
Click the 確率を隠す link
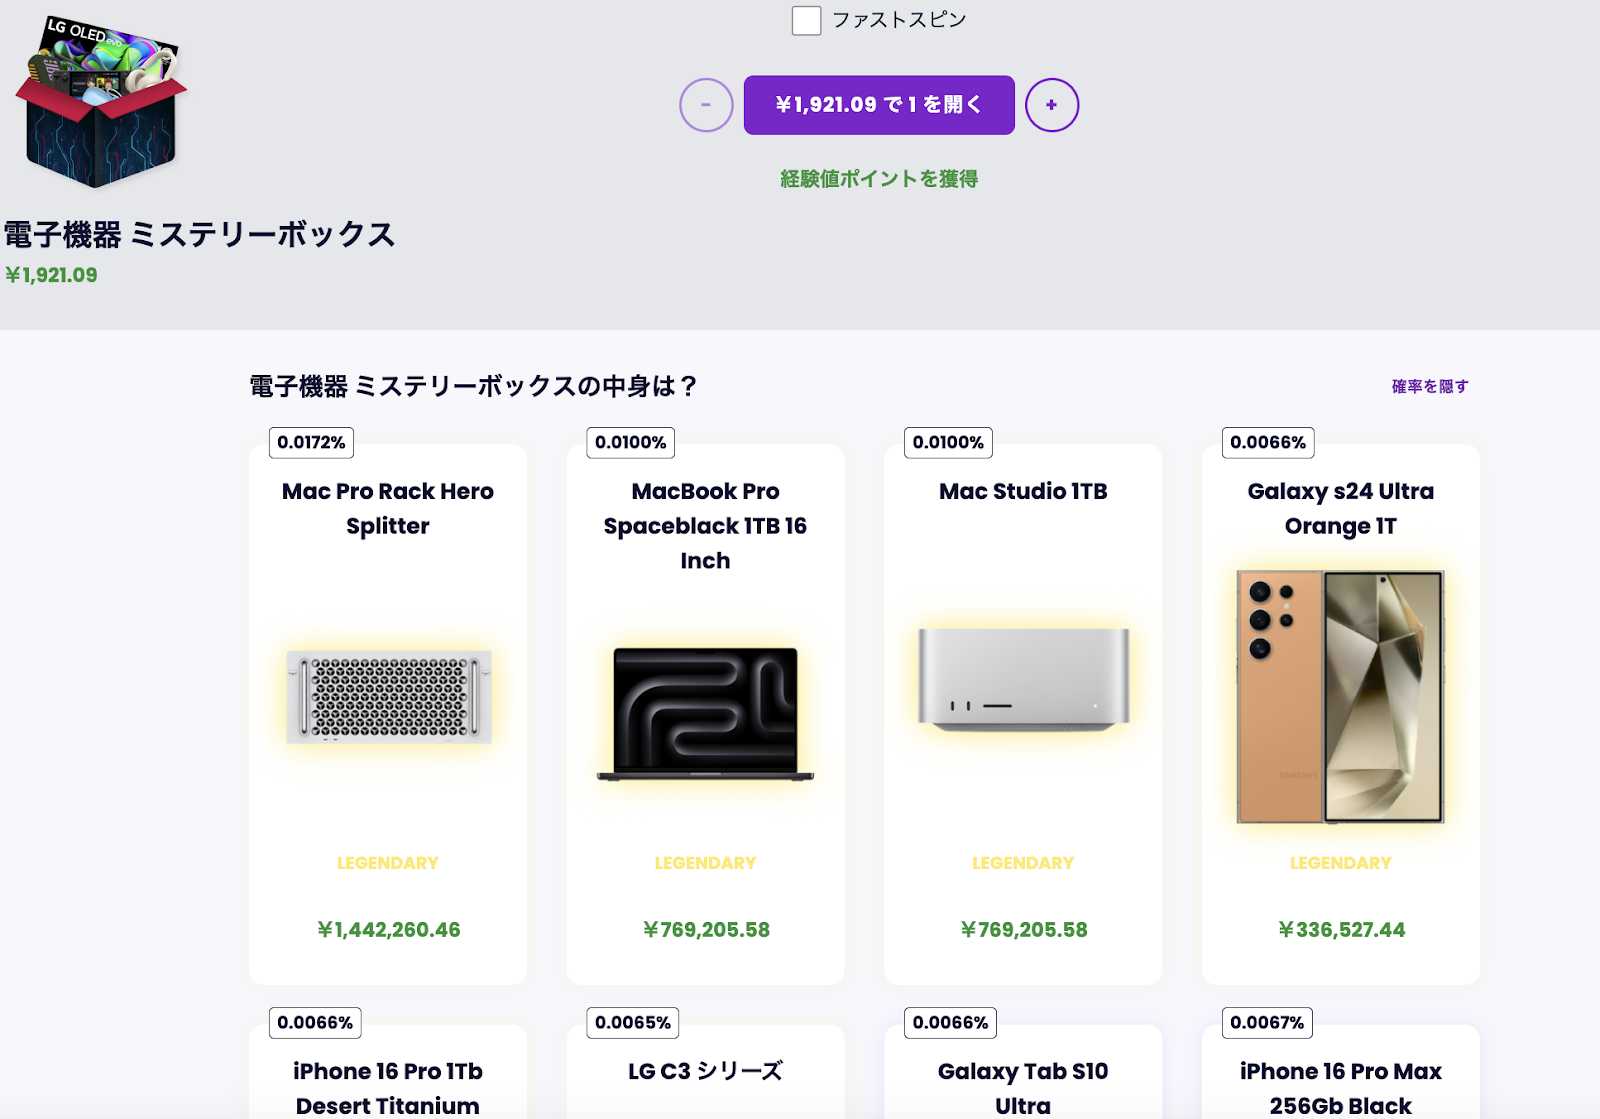[1430, 386]
